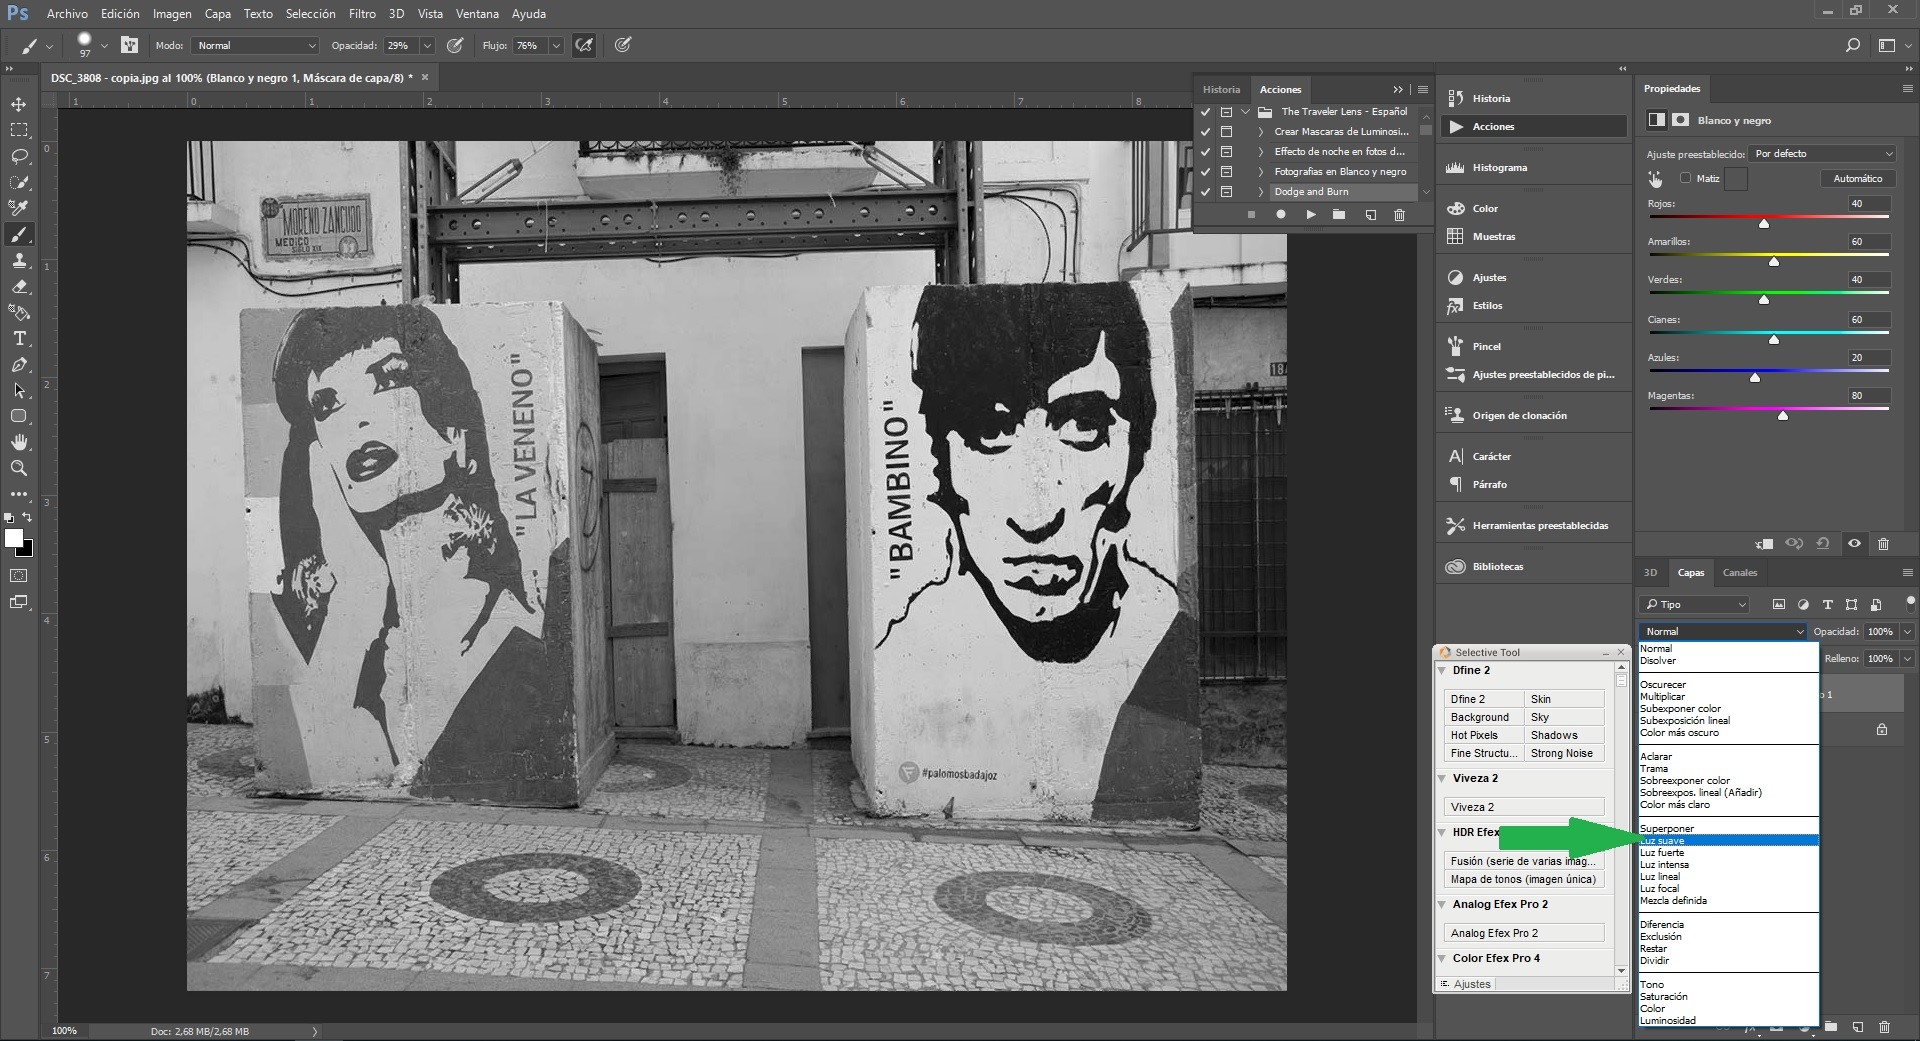Open the brush Opacidad dropdown arrow
The height and width of the screenshot is (1041, 1920).
click(427, 46)
